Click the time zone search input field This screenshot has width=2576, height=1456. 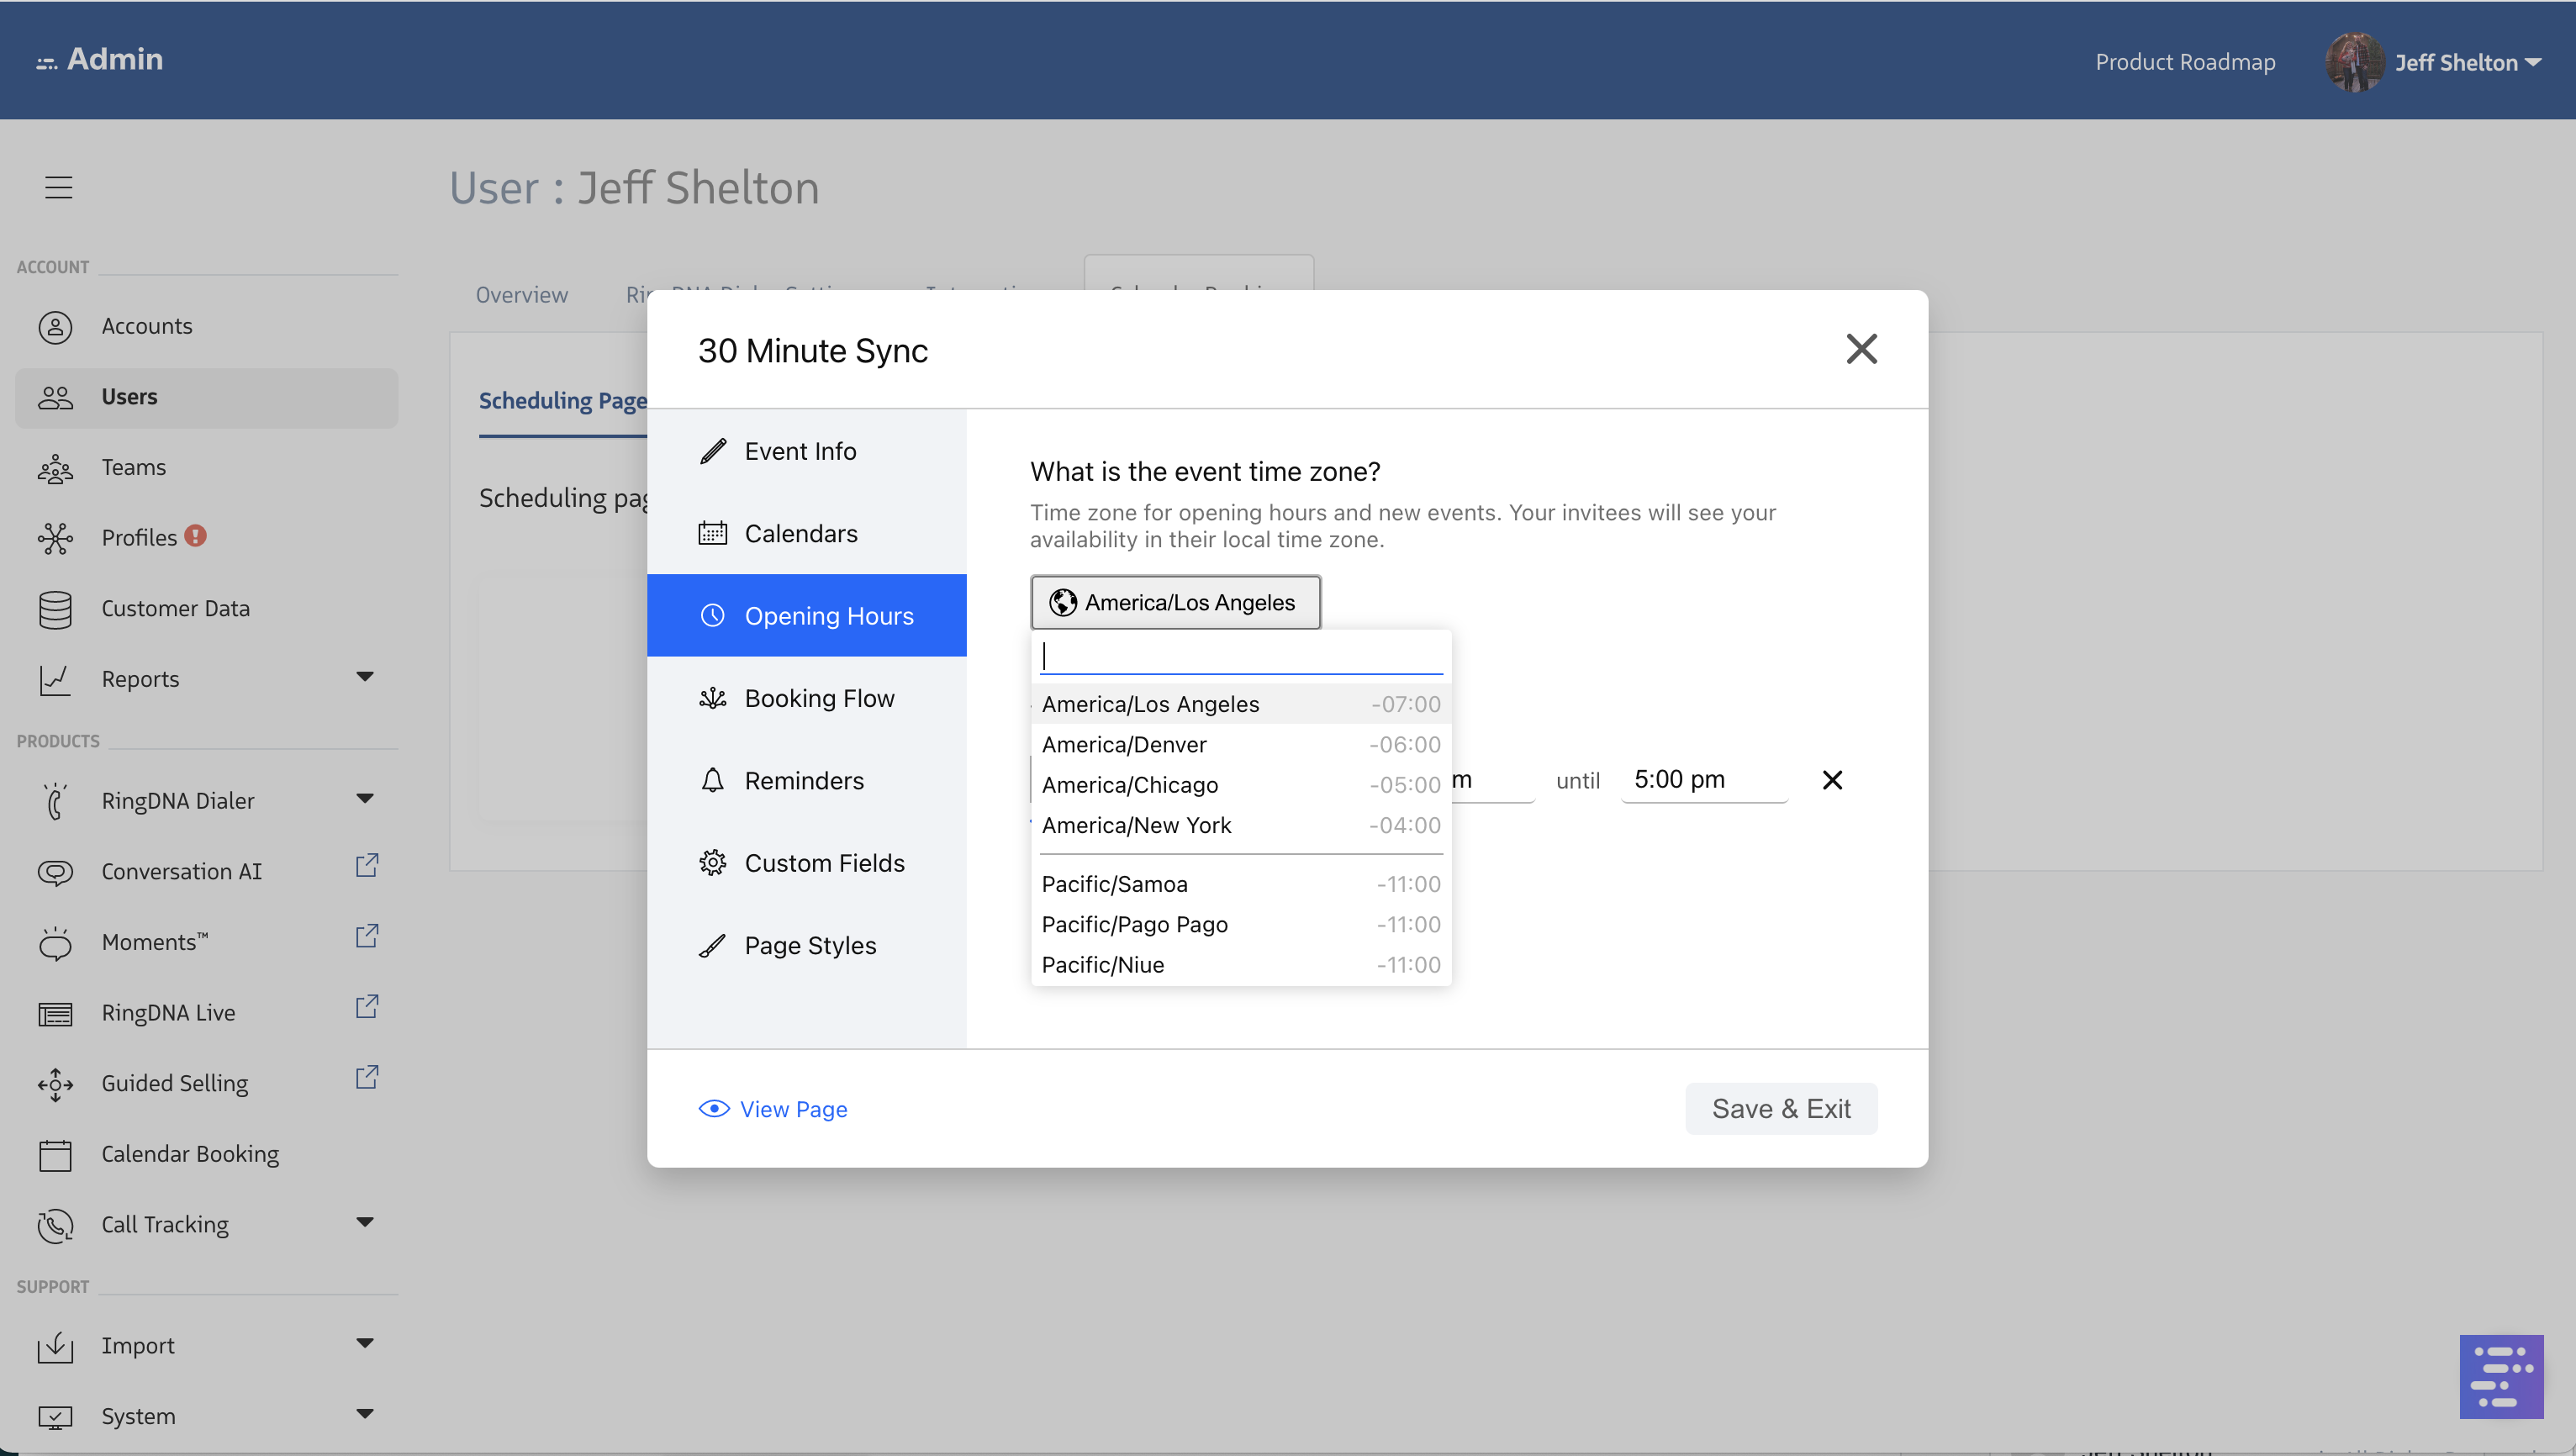(1241, 656)
